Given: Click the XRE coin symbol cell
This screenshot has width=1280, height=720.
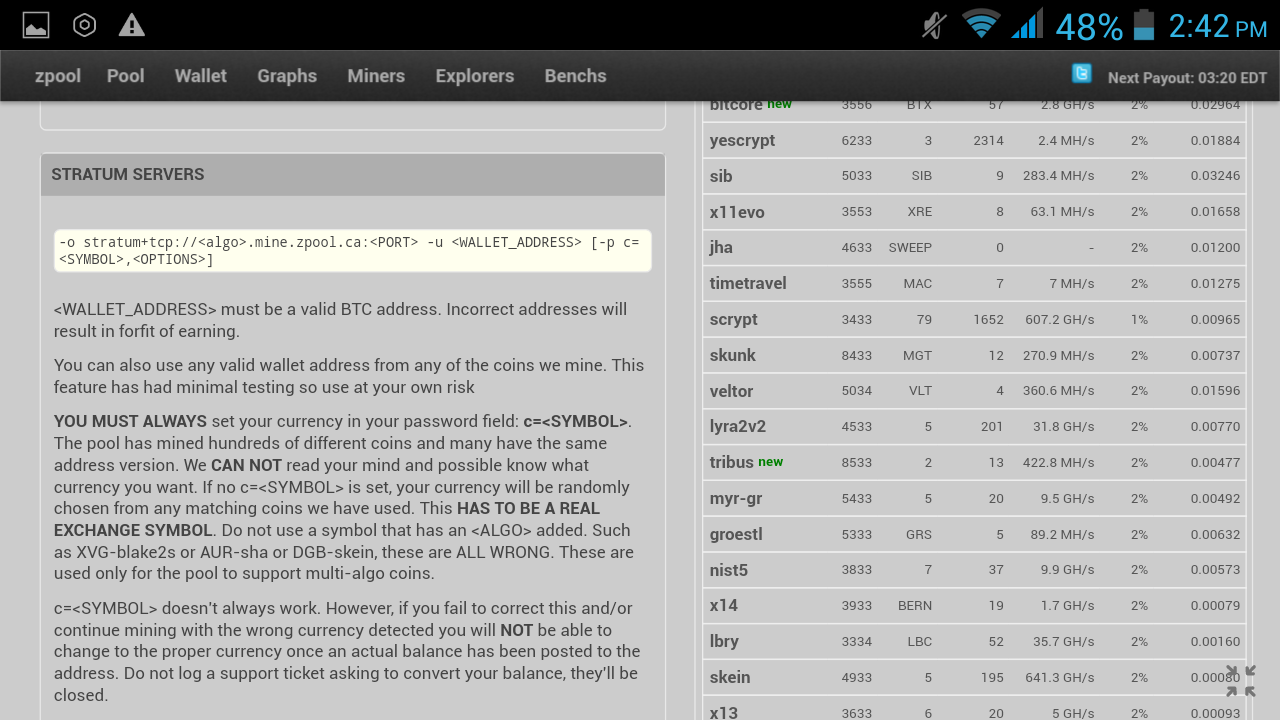Looking at the screenshot, I should click(x=919, y=212).
